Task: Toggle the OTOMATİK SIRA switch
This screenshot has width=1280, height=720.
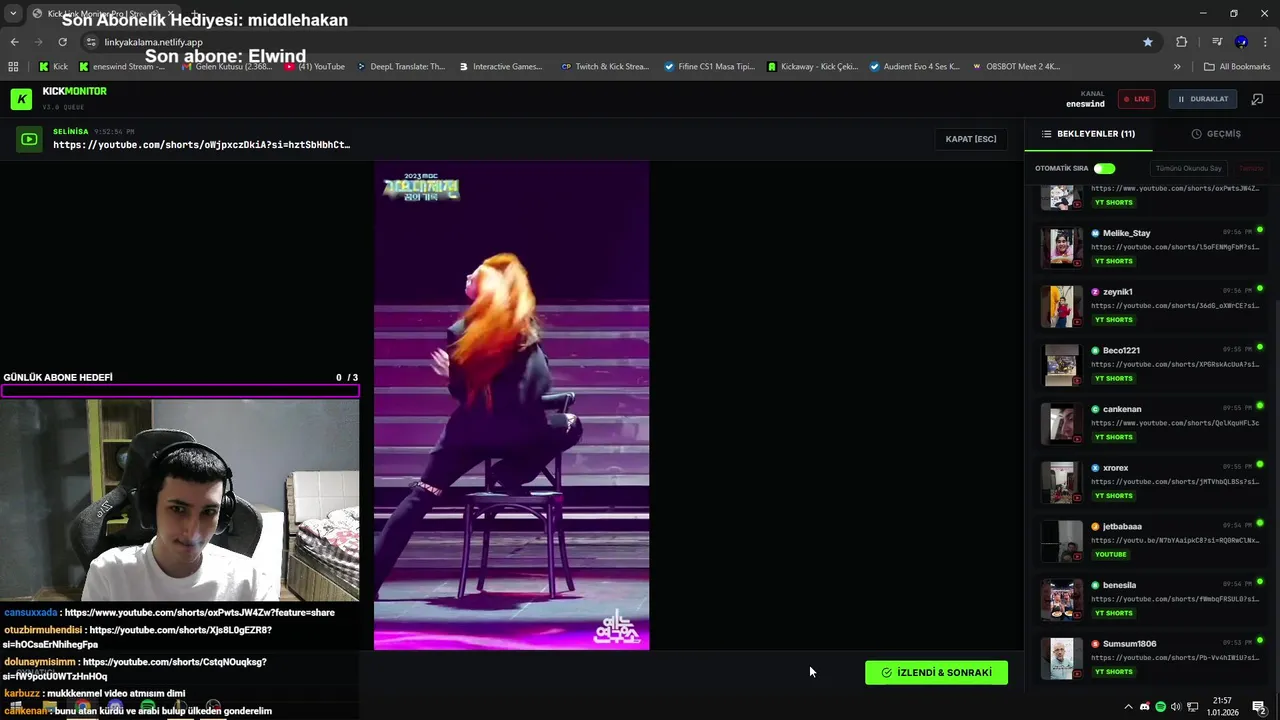Action: point(1104,168)
